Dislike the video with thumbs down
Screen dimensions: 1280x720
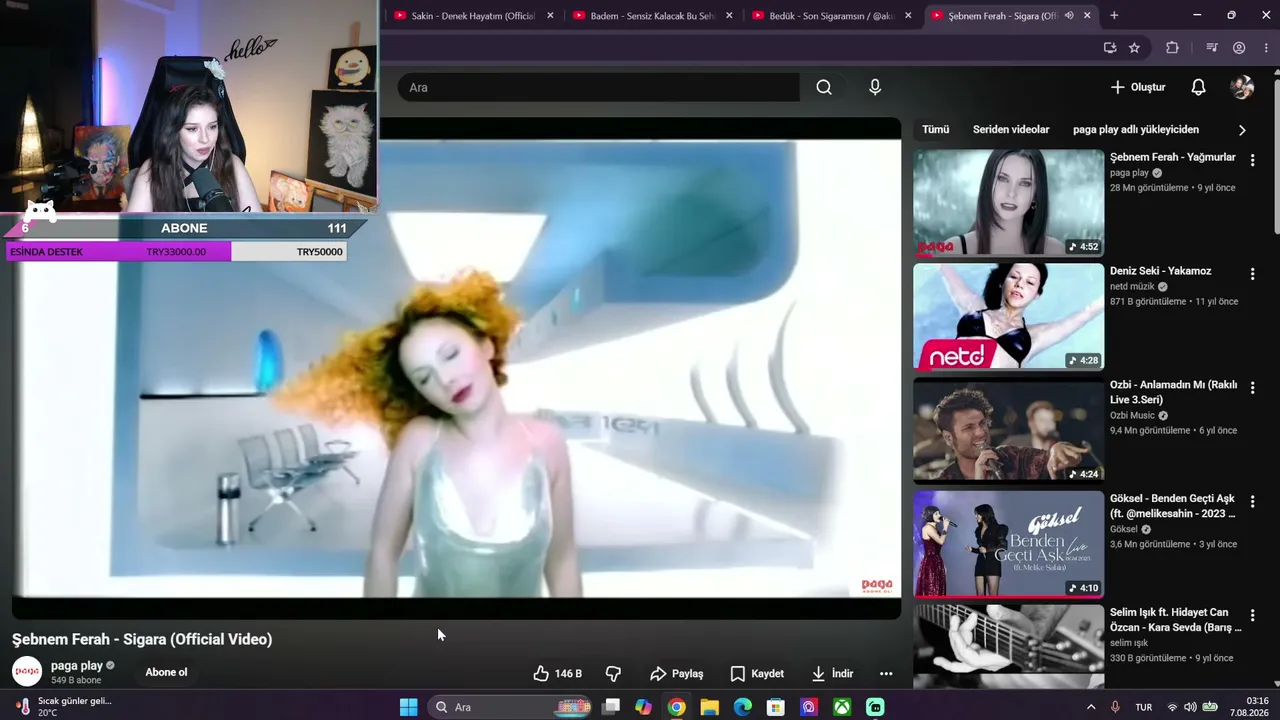[614, 673]
